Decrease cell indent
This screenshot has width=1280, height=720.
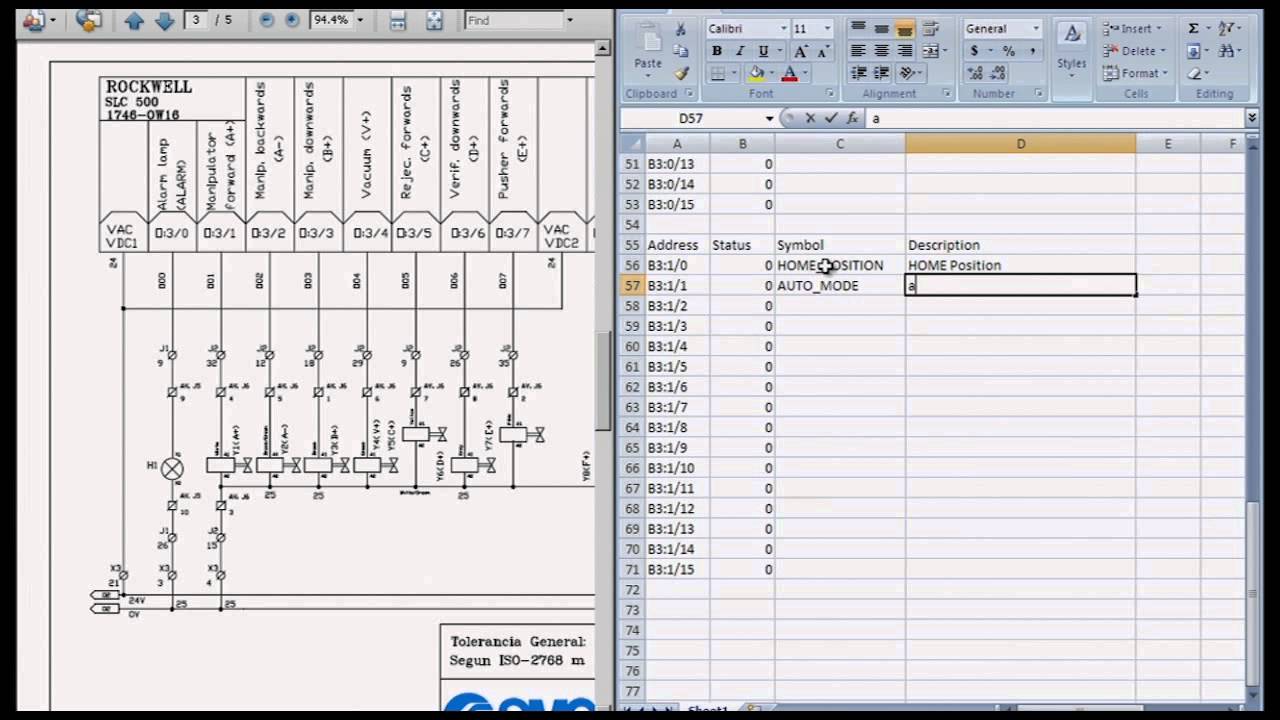858,73
